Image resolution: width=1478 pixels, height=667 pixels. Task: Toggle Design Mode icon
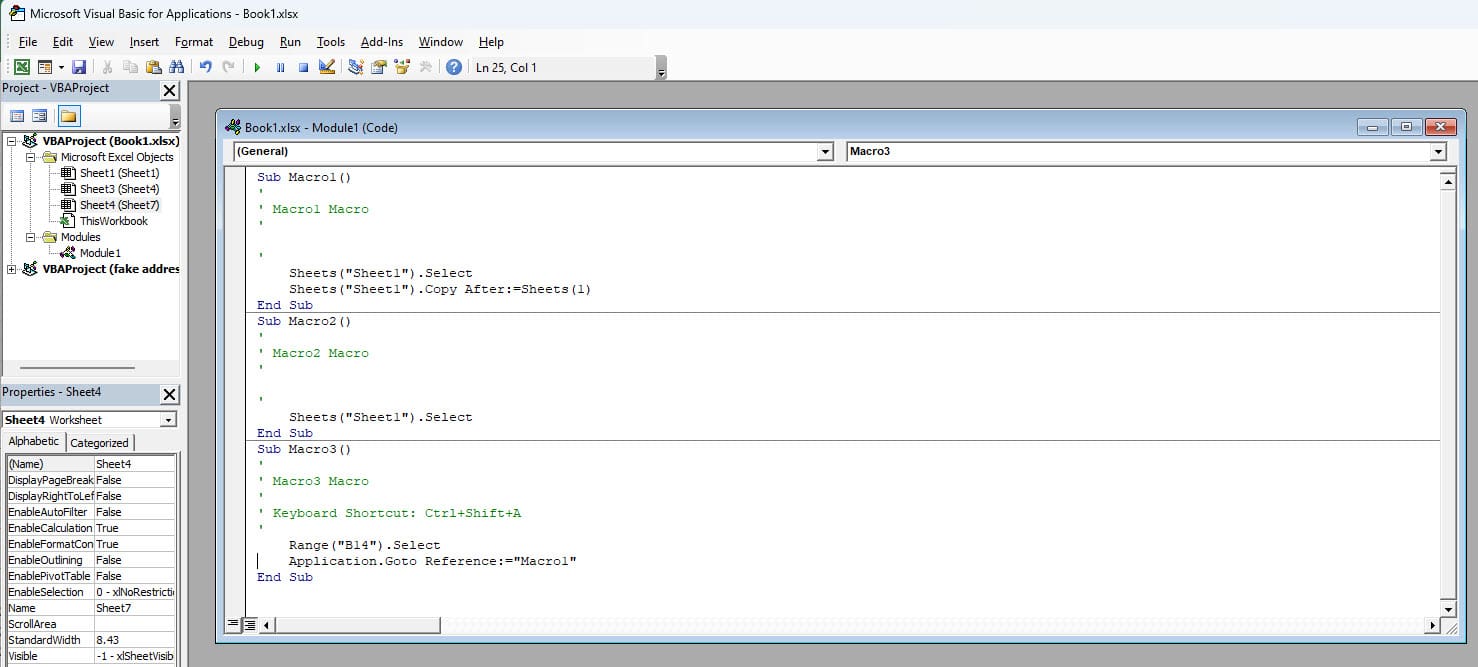[x=326, y=67]
